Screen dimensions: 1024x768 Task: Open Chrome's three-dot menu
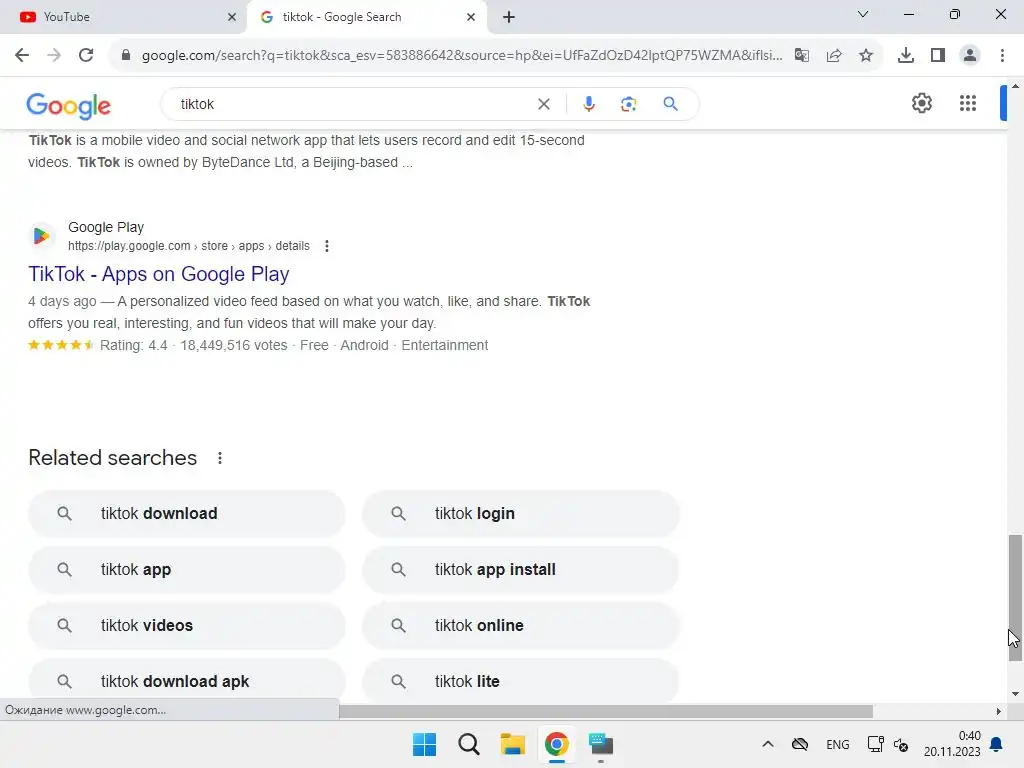[x=1002, y=55]
